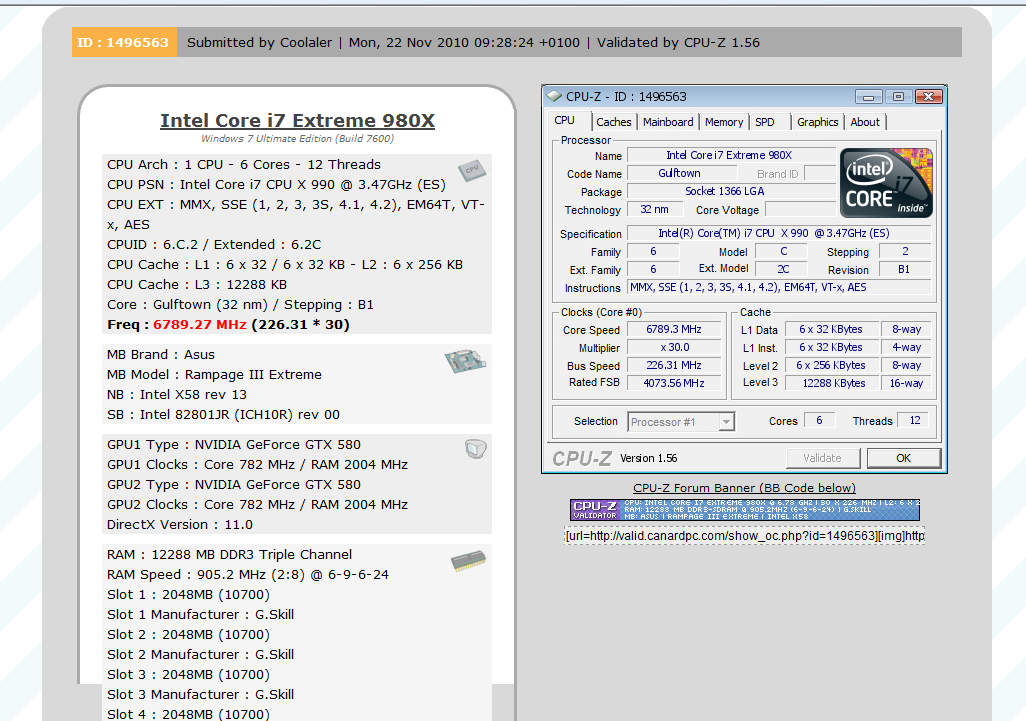Image resolution: width=1026 pixels, height=721 pixels.
Task: Click the Rated FSB value 4073.56 MHz
Action: [674, 383]
